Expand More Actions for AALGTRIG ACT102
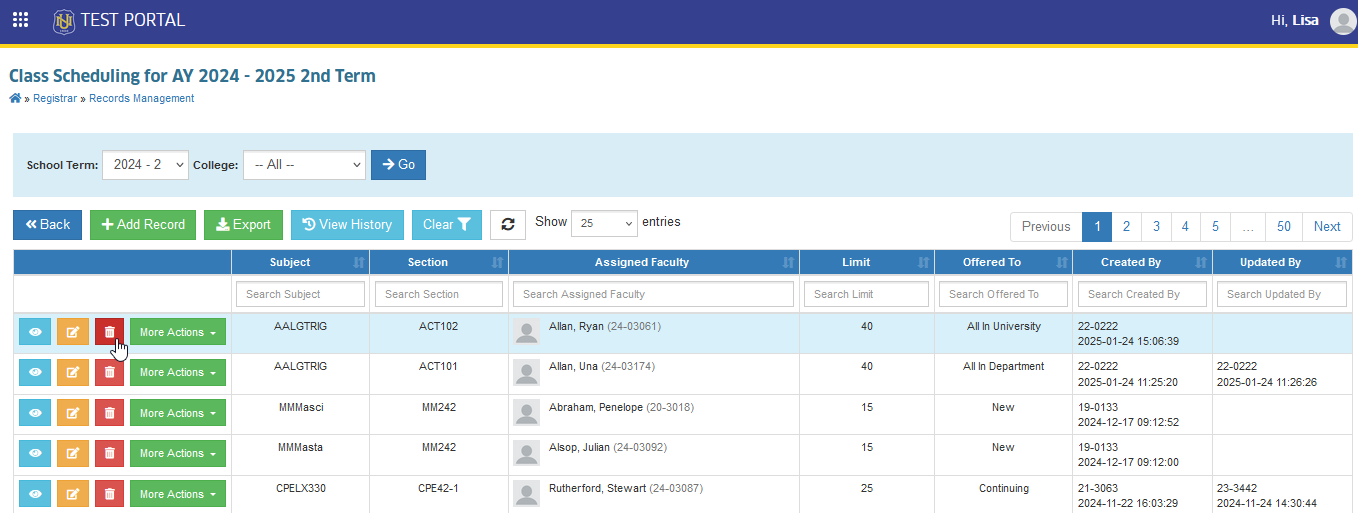The width and height of the screenshot is (1358, 513). [178, 332]
